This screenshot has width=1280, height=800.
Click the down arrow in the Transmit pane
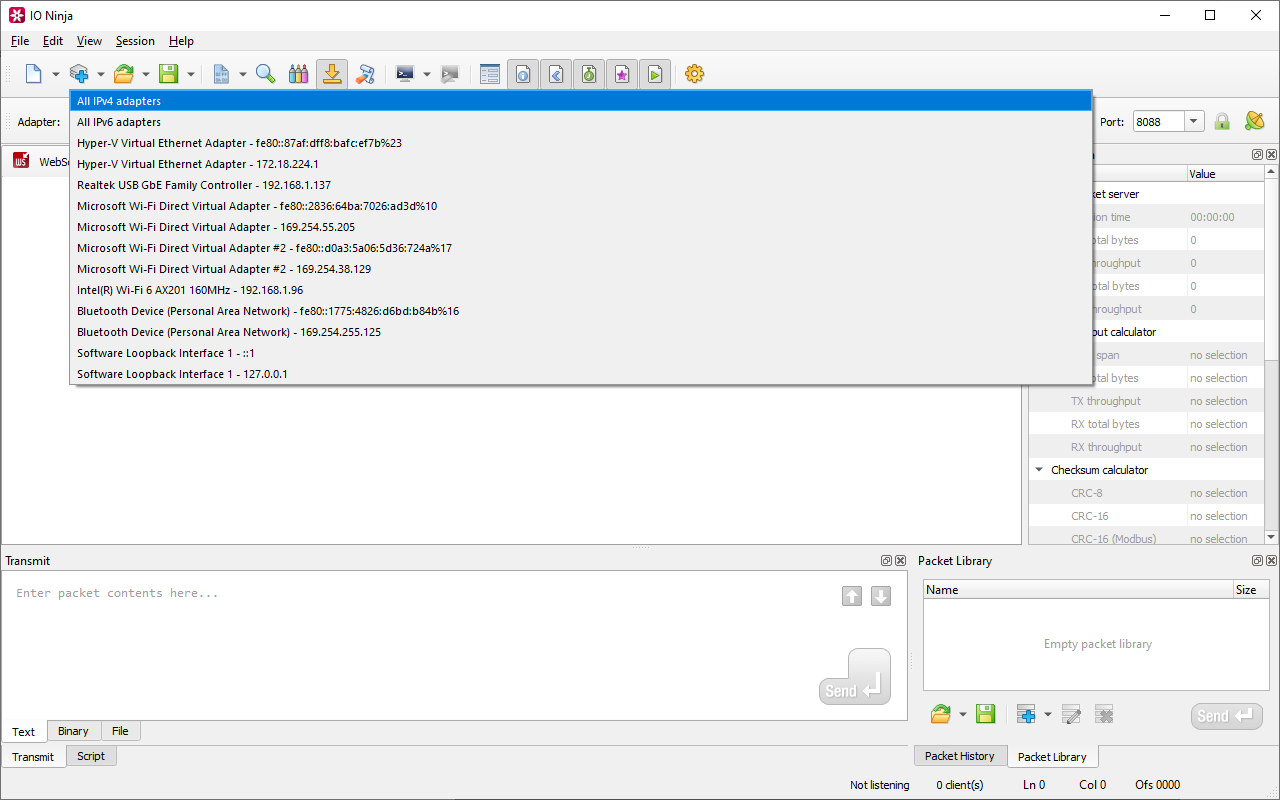point(881,596)
